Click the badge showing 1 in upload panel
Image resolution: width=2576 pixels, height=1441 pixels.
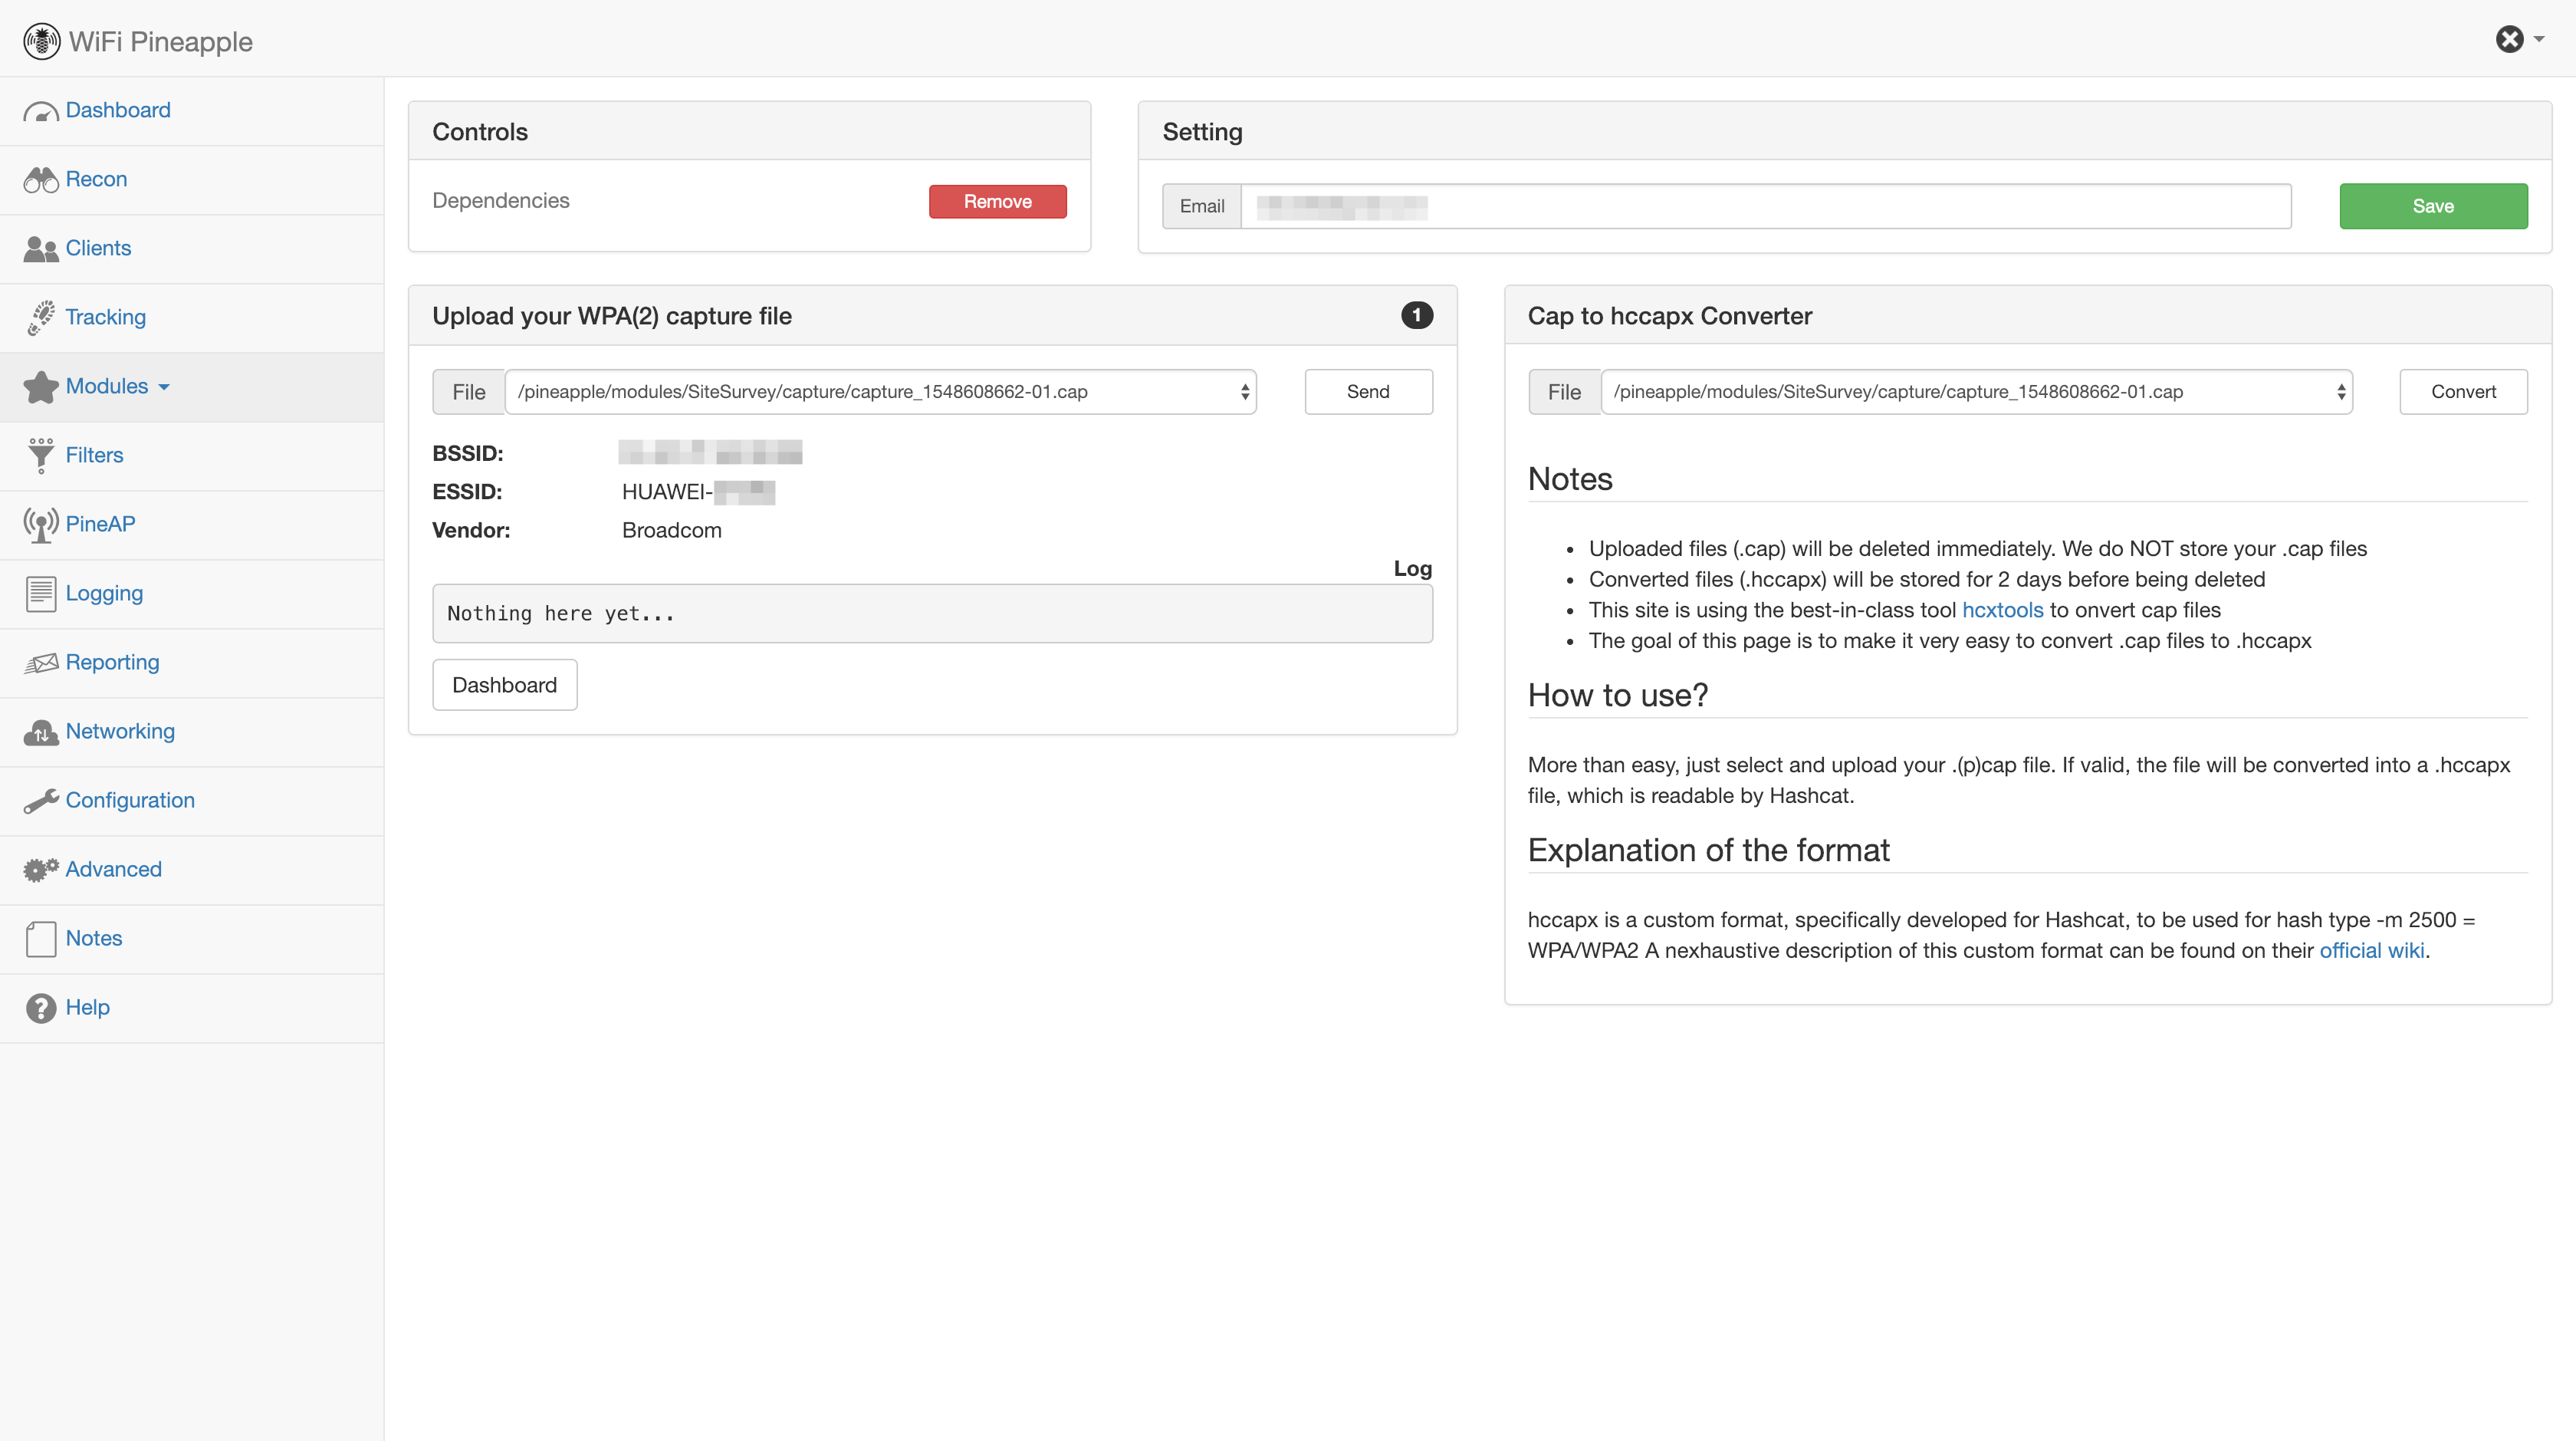[x=1416, y=315]
